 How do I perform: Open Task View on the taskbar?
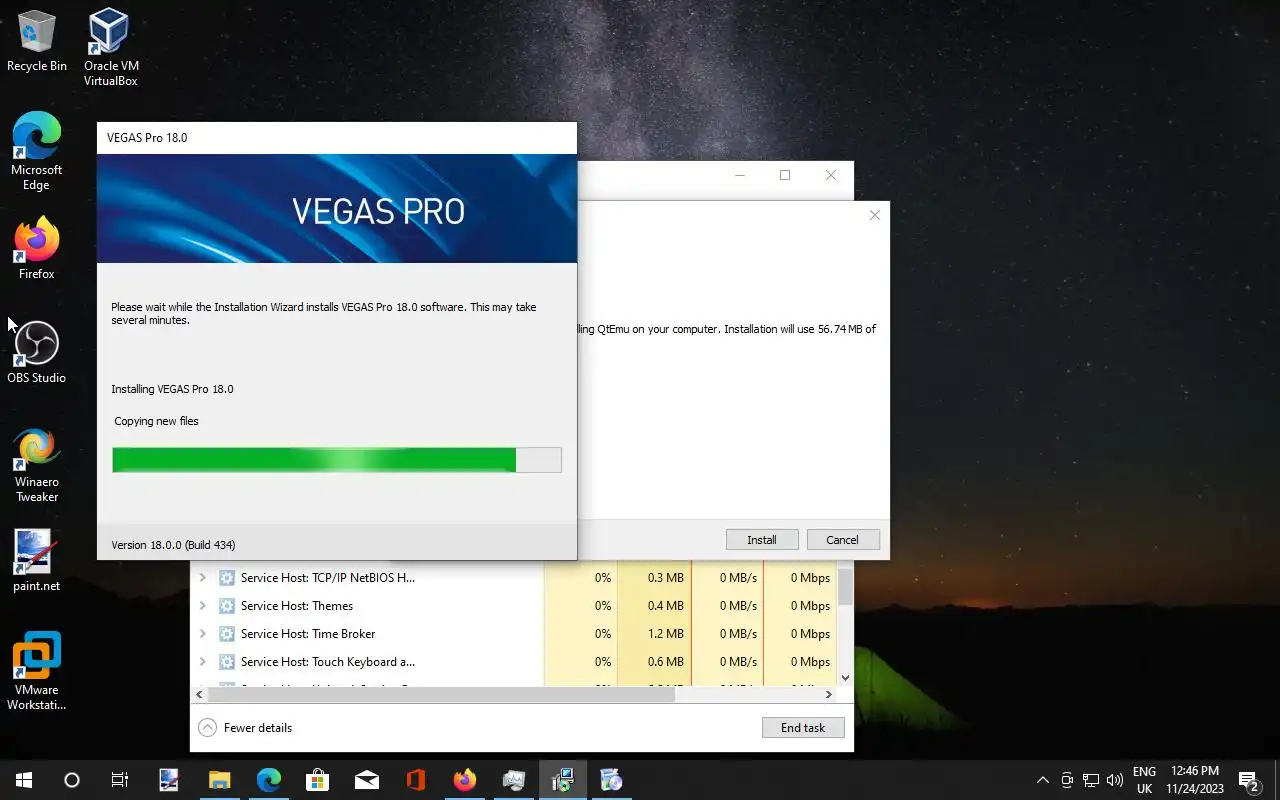click(120, 780)
